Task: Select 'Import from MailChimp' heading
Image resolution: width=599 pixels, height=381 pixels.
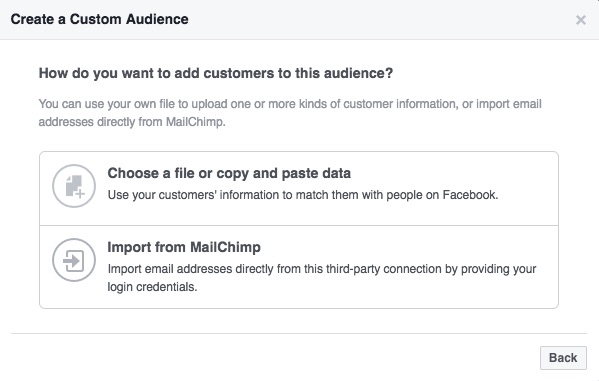Action: (184, 247)
